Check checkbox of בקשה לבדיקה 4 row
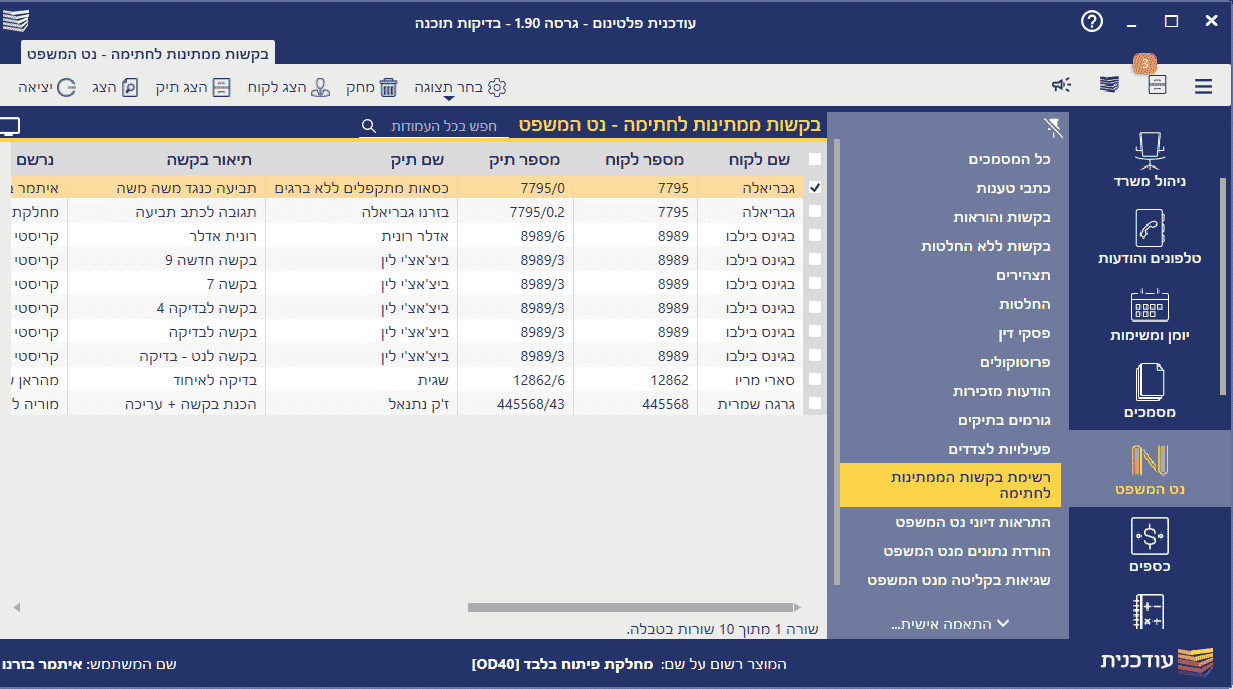The width and height of the screenshot is (1233, 689). point(815,307)
